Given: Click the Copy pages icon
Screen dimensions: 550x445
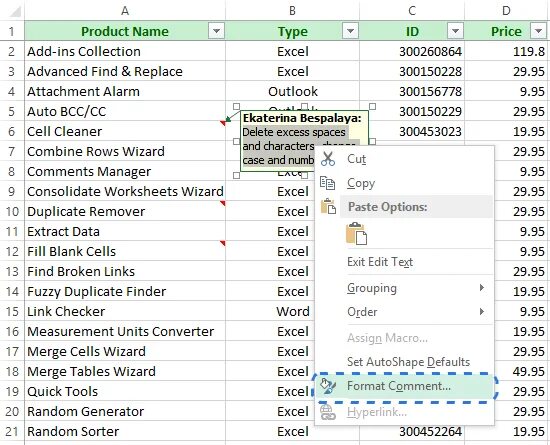Looking at the screenshot, I should pos(328,183).
